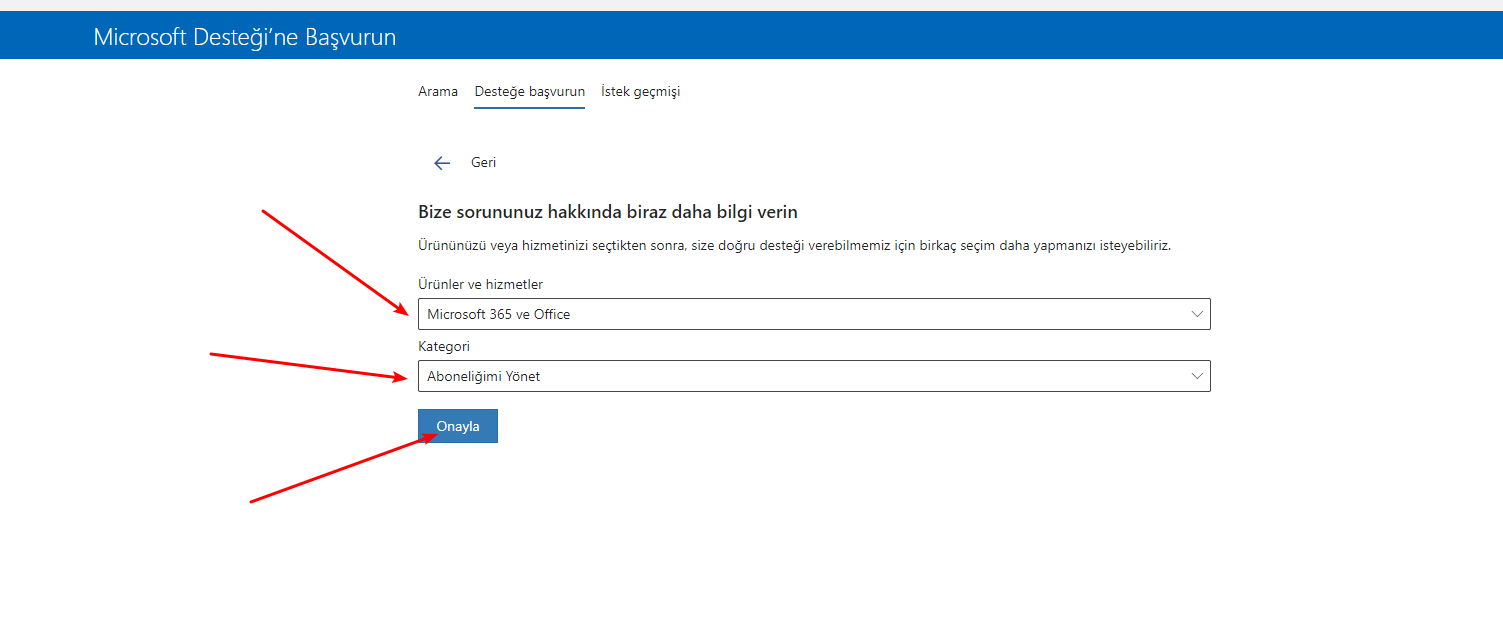Open the Arama tab
This screenshot has width=1503, height=629.
click(x=438, y=91)
